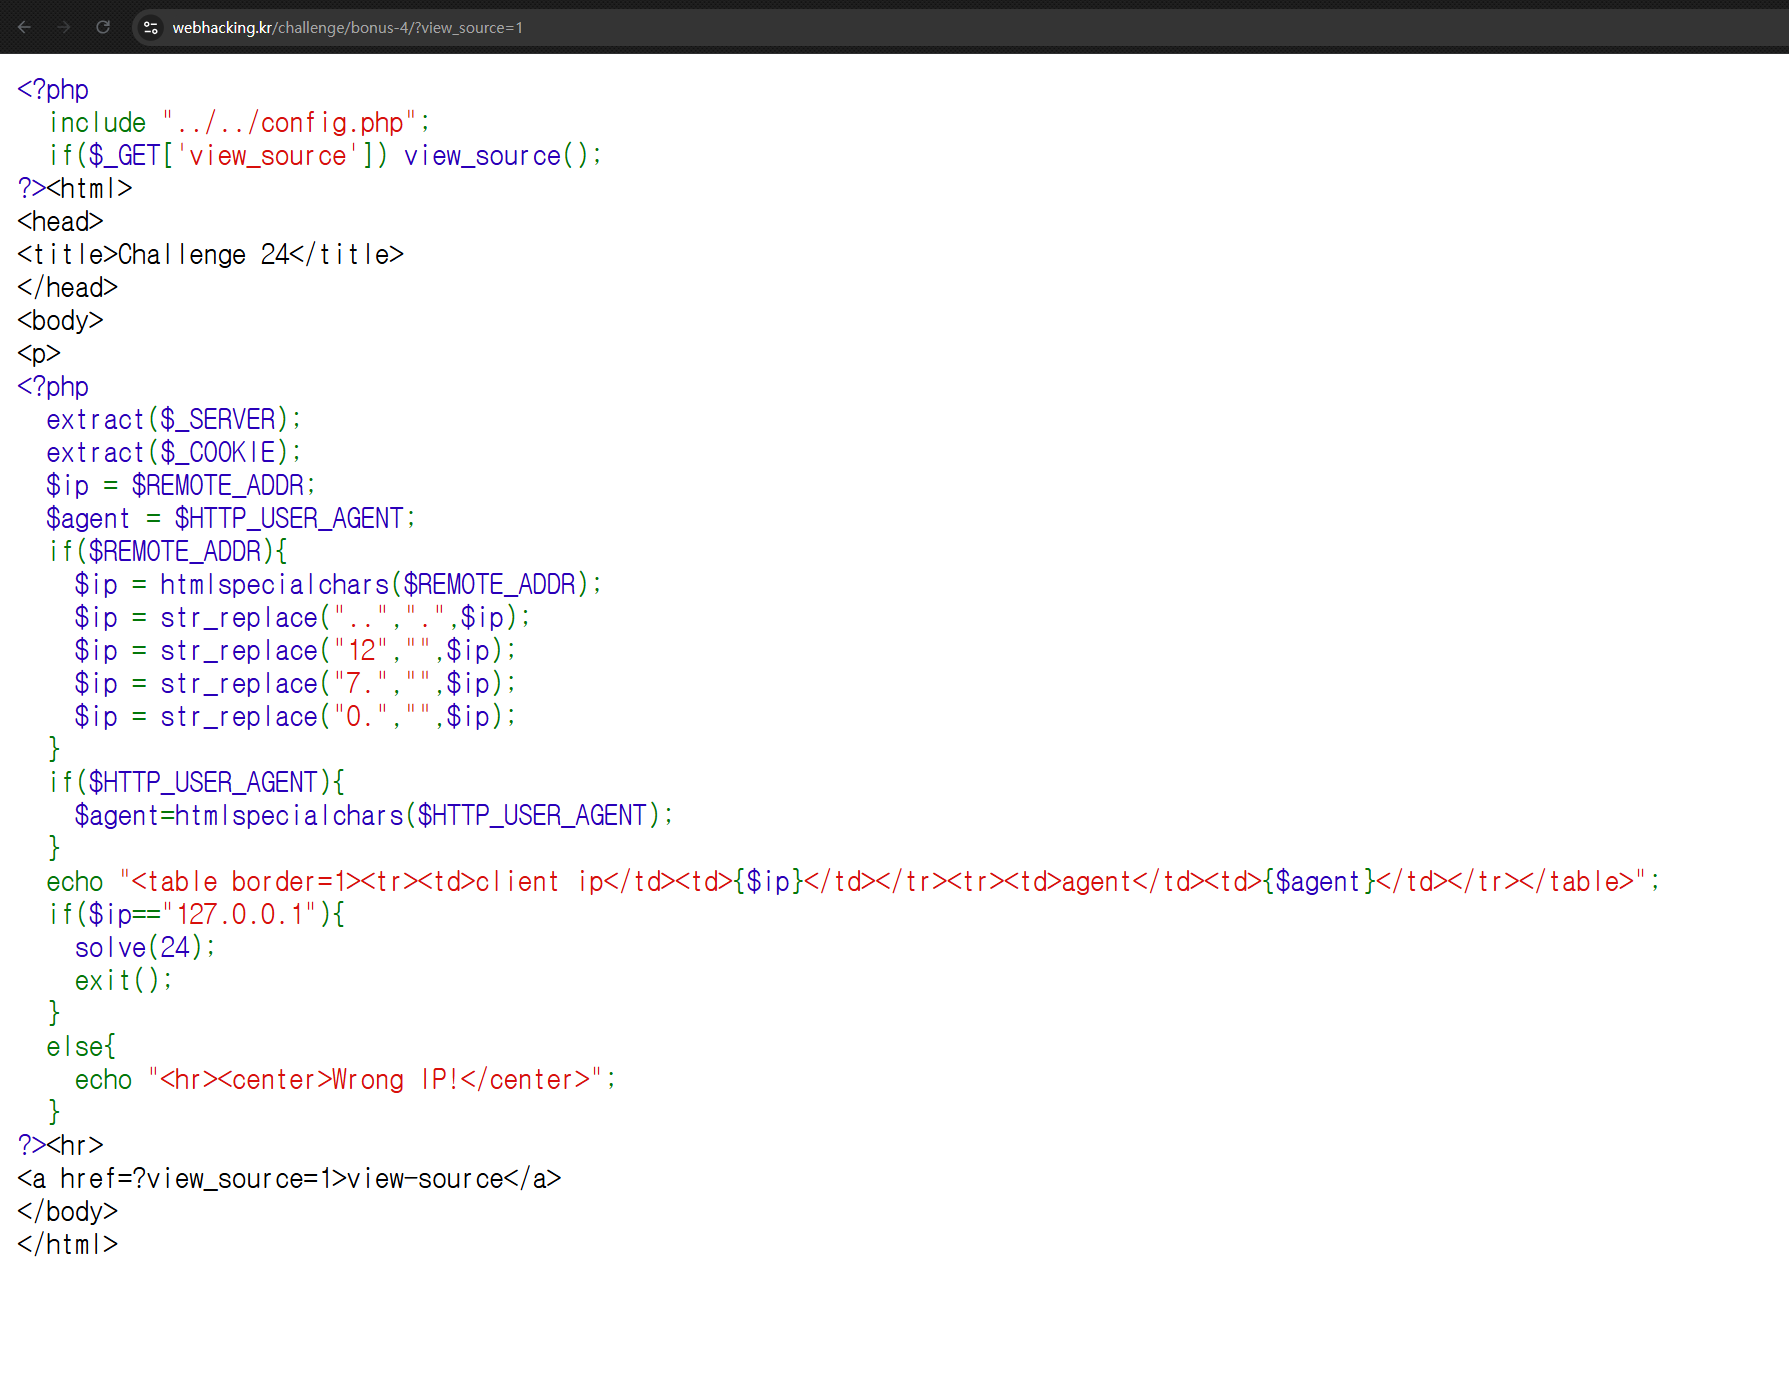
Task: Click the Wrong IP! echo line
Action: click(x=345, y=1080)
